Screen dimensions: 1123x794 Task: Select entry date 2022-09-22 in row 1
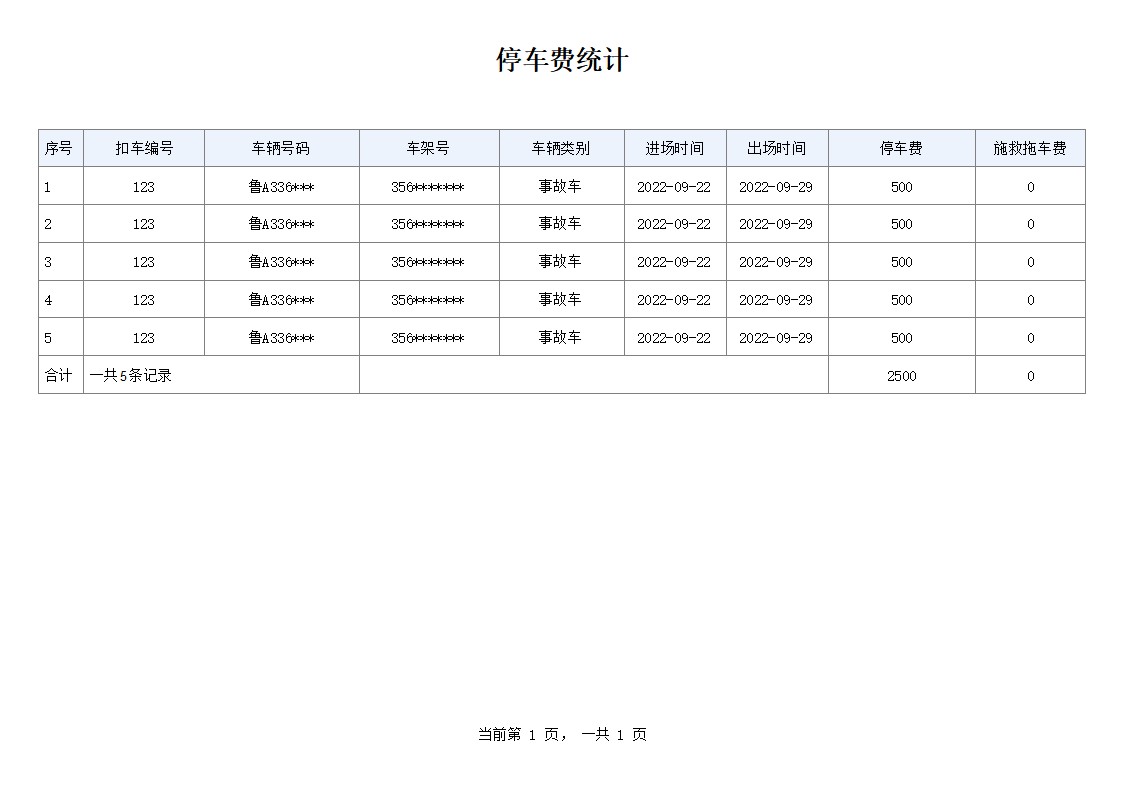(x=674, y=188)
